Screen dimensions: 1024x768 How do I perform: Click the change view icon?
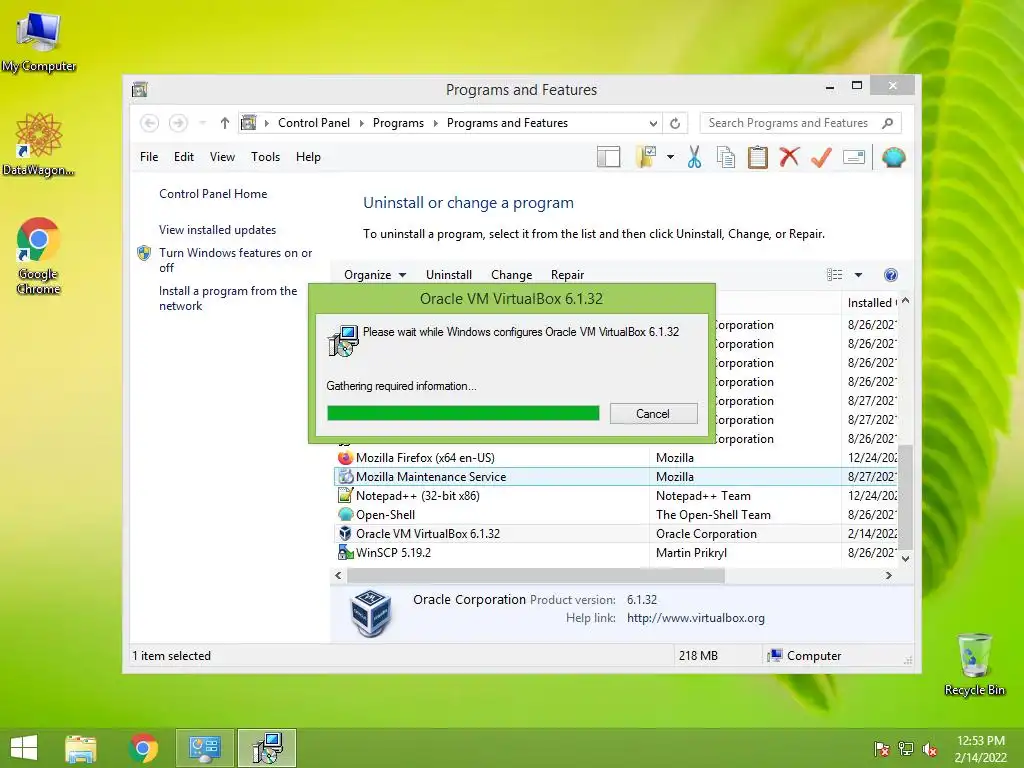coord(835,275)
